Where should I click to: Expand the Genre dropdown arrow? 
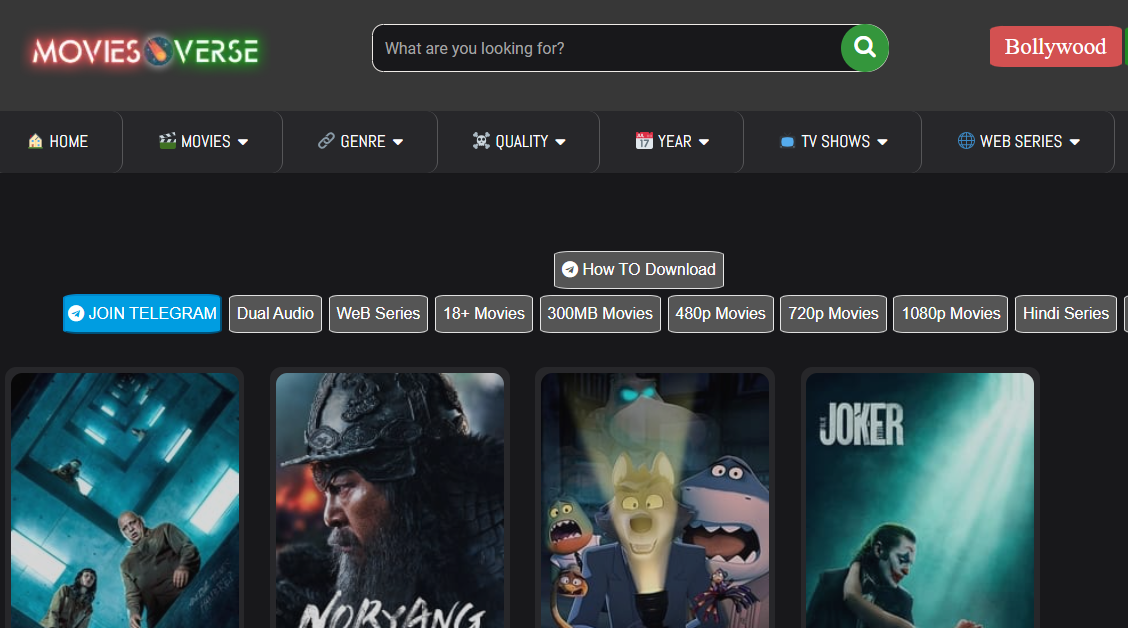coord(398,142)
